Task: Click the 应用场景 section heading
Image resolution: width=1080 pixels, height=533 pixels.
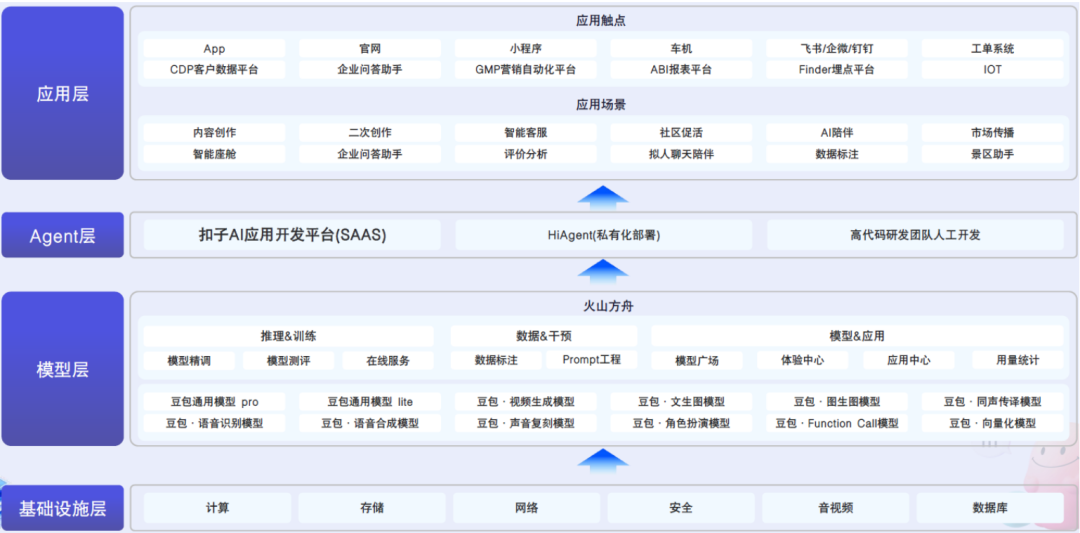Action: tap(601, 105)
